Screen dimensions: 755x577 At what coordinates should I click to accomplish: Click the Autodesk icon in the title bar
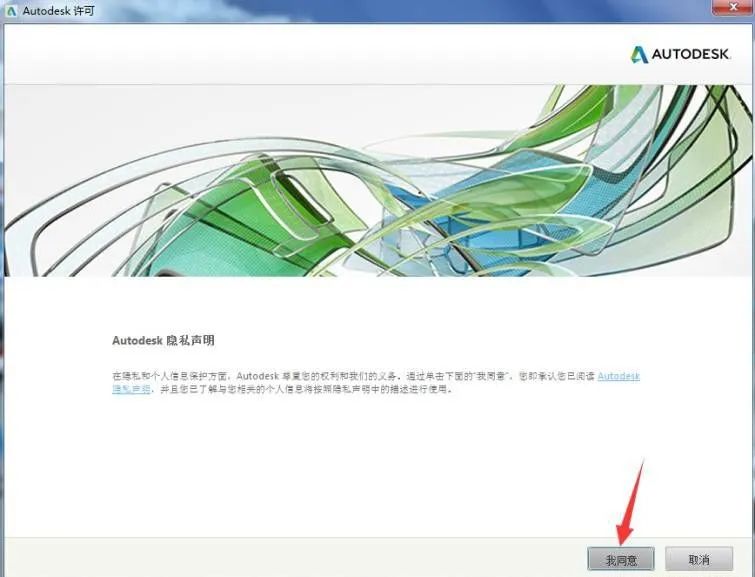(11, 11)
